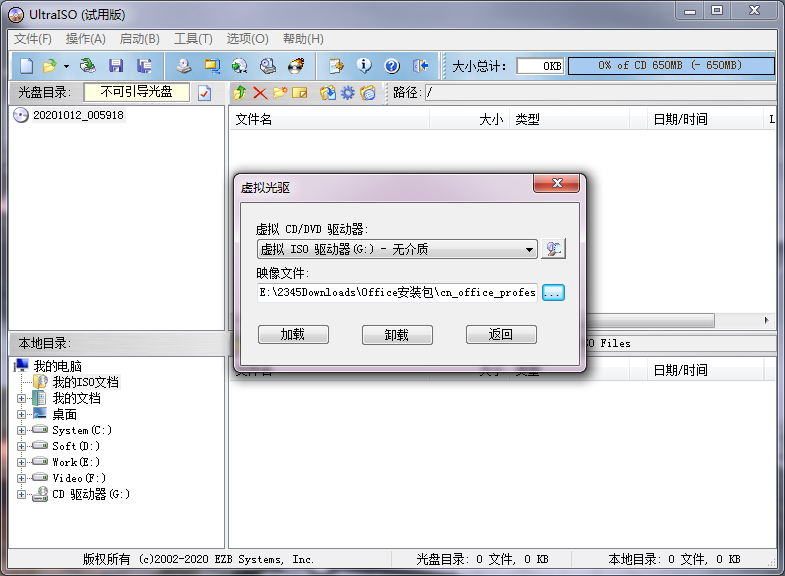
Task: Click the Compress ISO folder icon
Action: coord(212,66)
